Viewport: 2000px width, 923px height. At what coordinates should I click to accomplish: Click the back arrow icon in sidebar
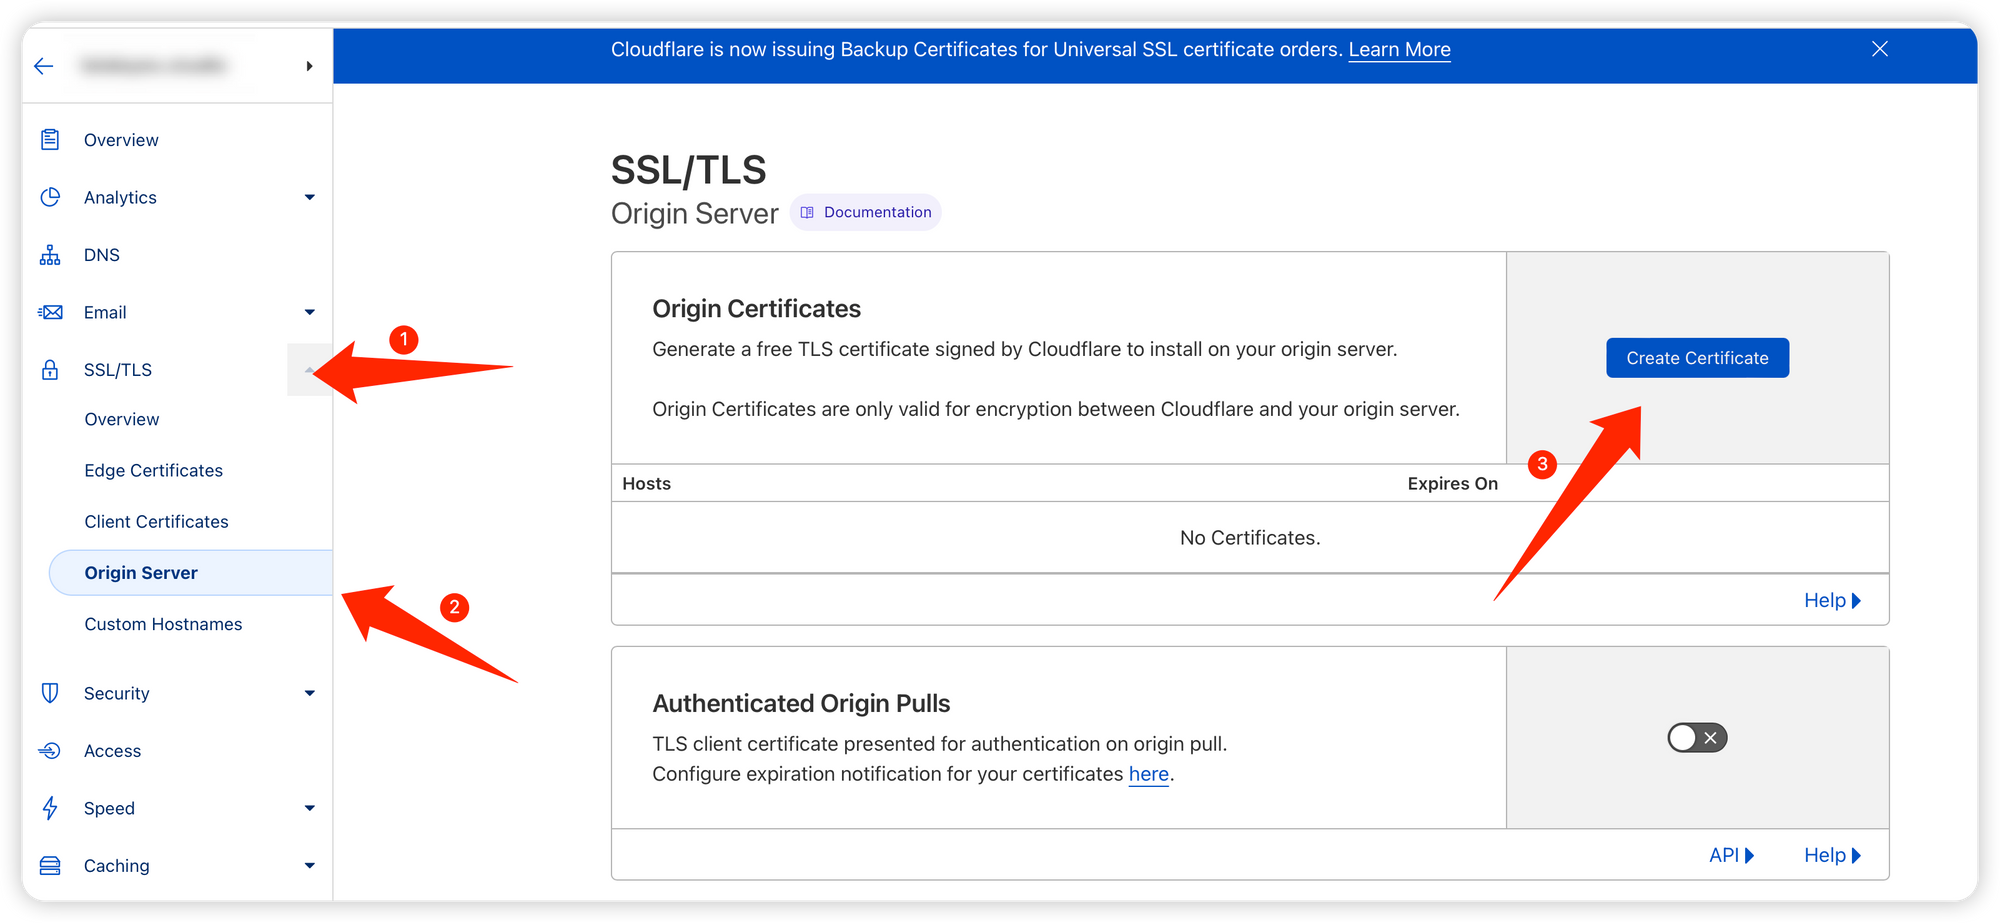tap(43, 66)
